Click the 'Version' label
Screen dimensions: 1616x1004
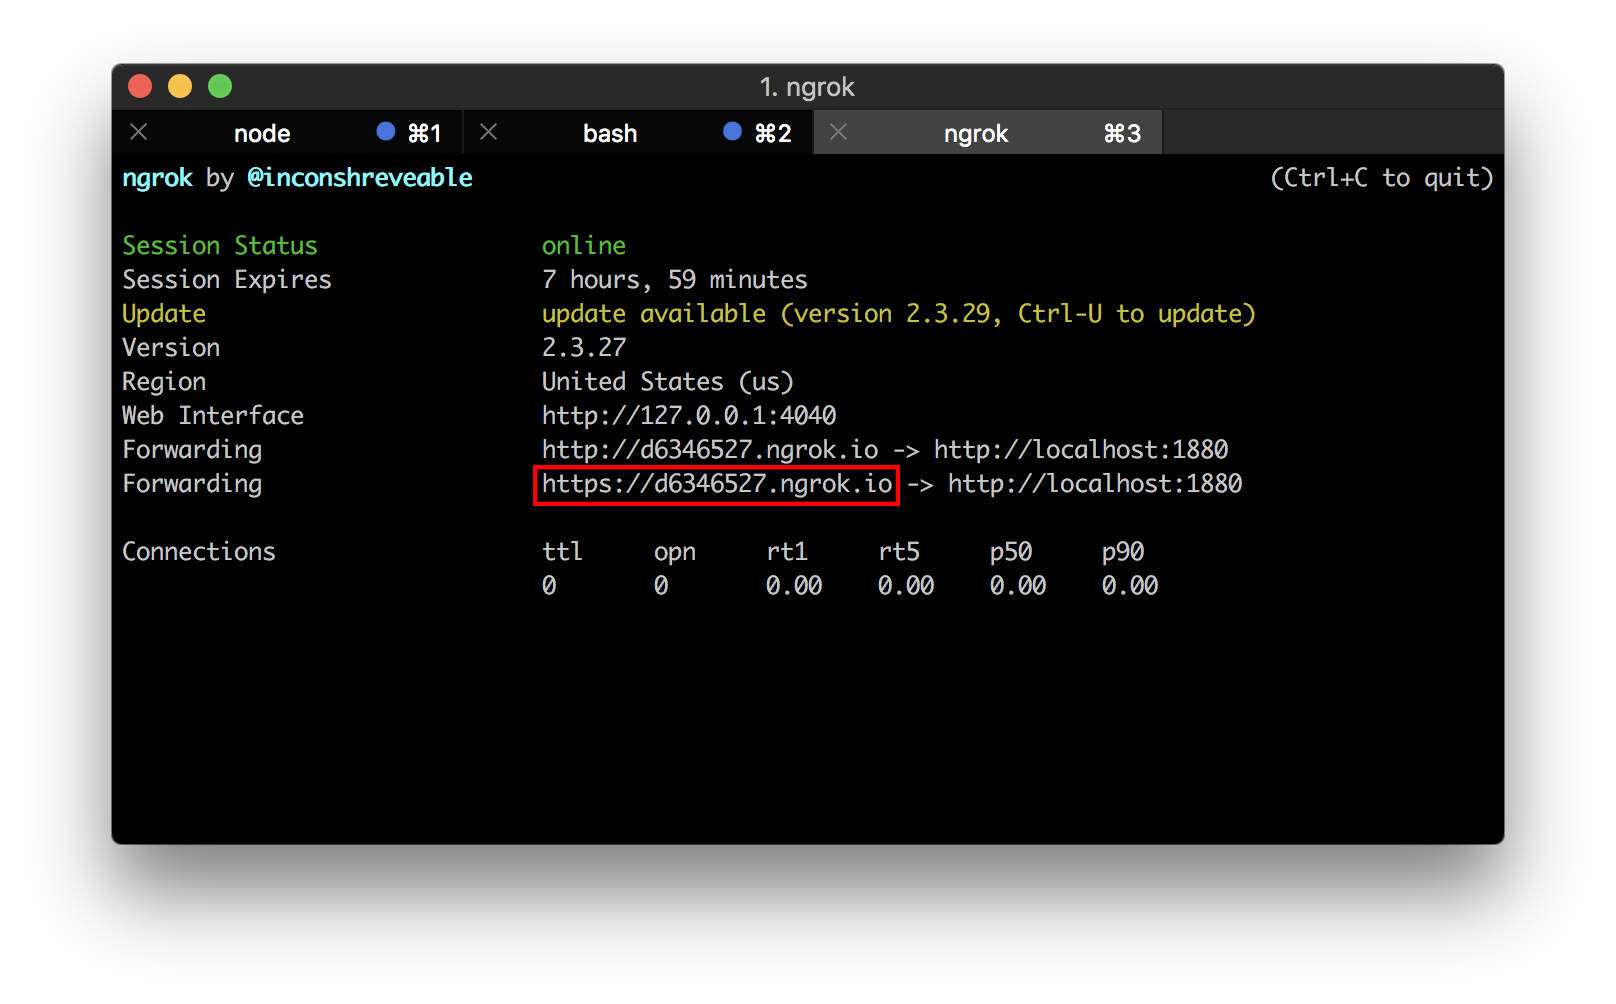click(171, 348)
